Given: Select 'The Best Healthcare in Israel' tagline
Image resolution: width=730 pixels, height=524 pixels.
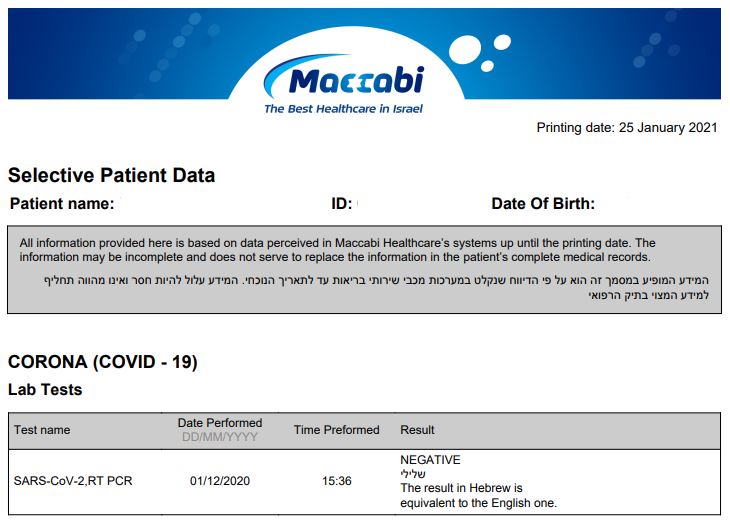Looking at the screenshot, I should pos(343,109).
